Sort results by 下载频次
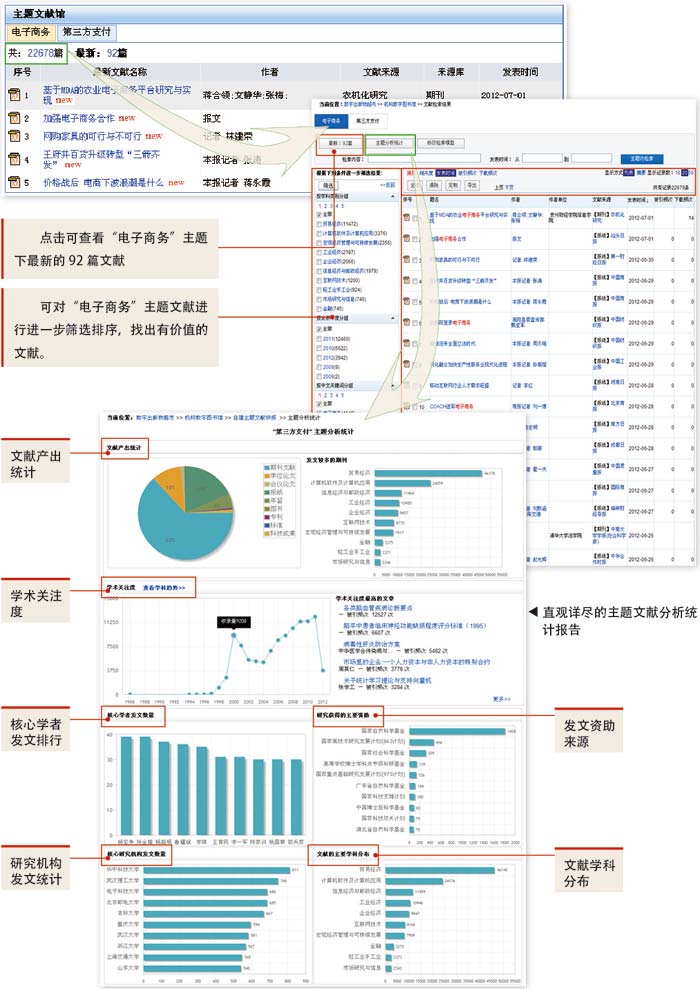 pos(487,173)
